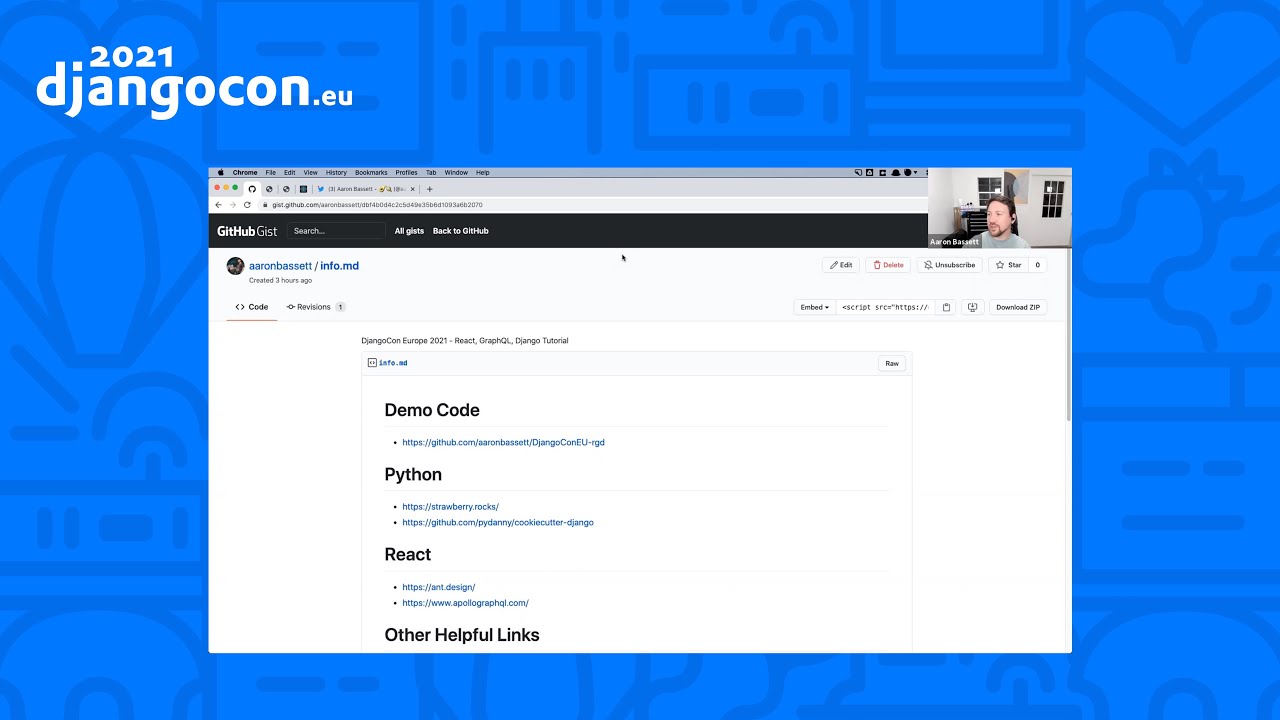Open the History menu
Screen dimensions: 1280x720
pos(336,172)
